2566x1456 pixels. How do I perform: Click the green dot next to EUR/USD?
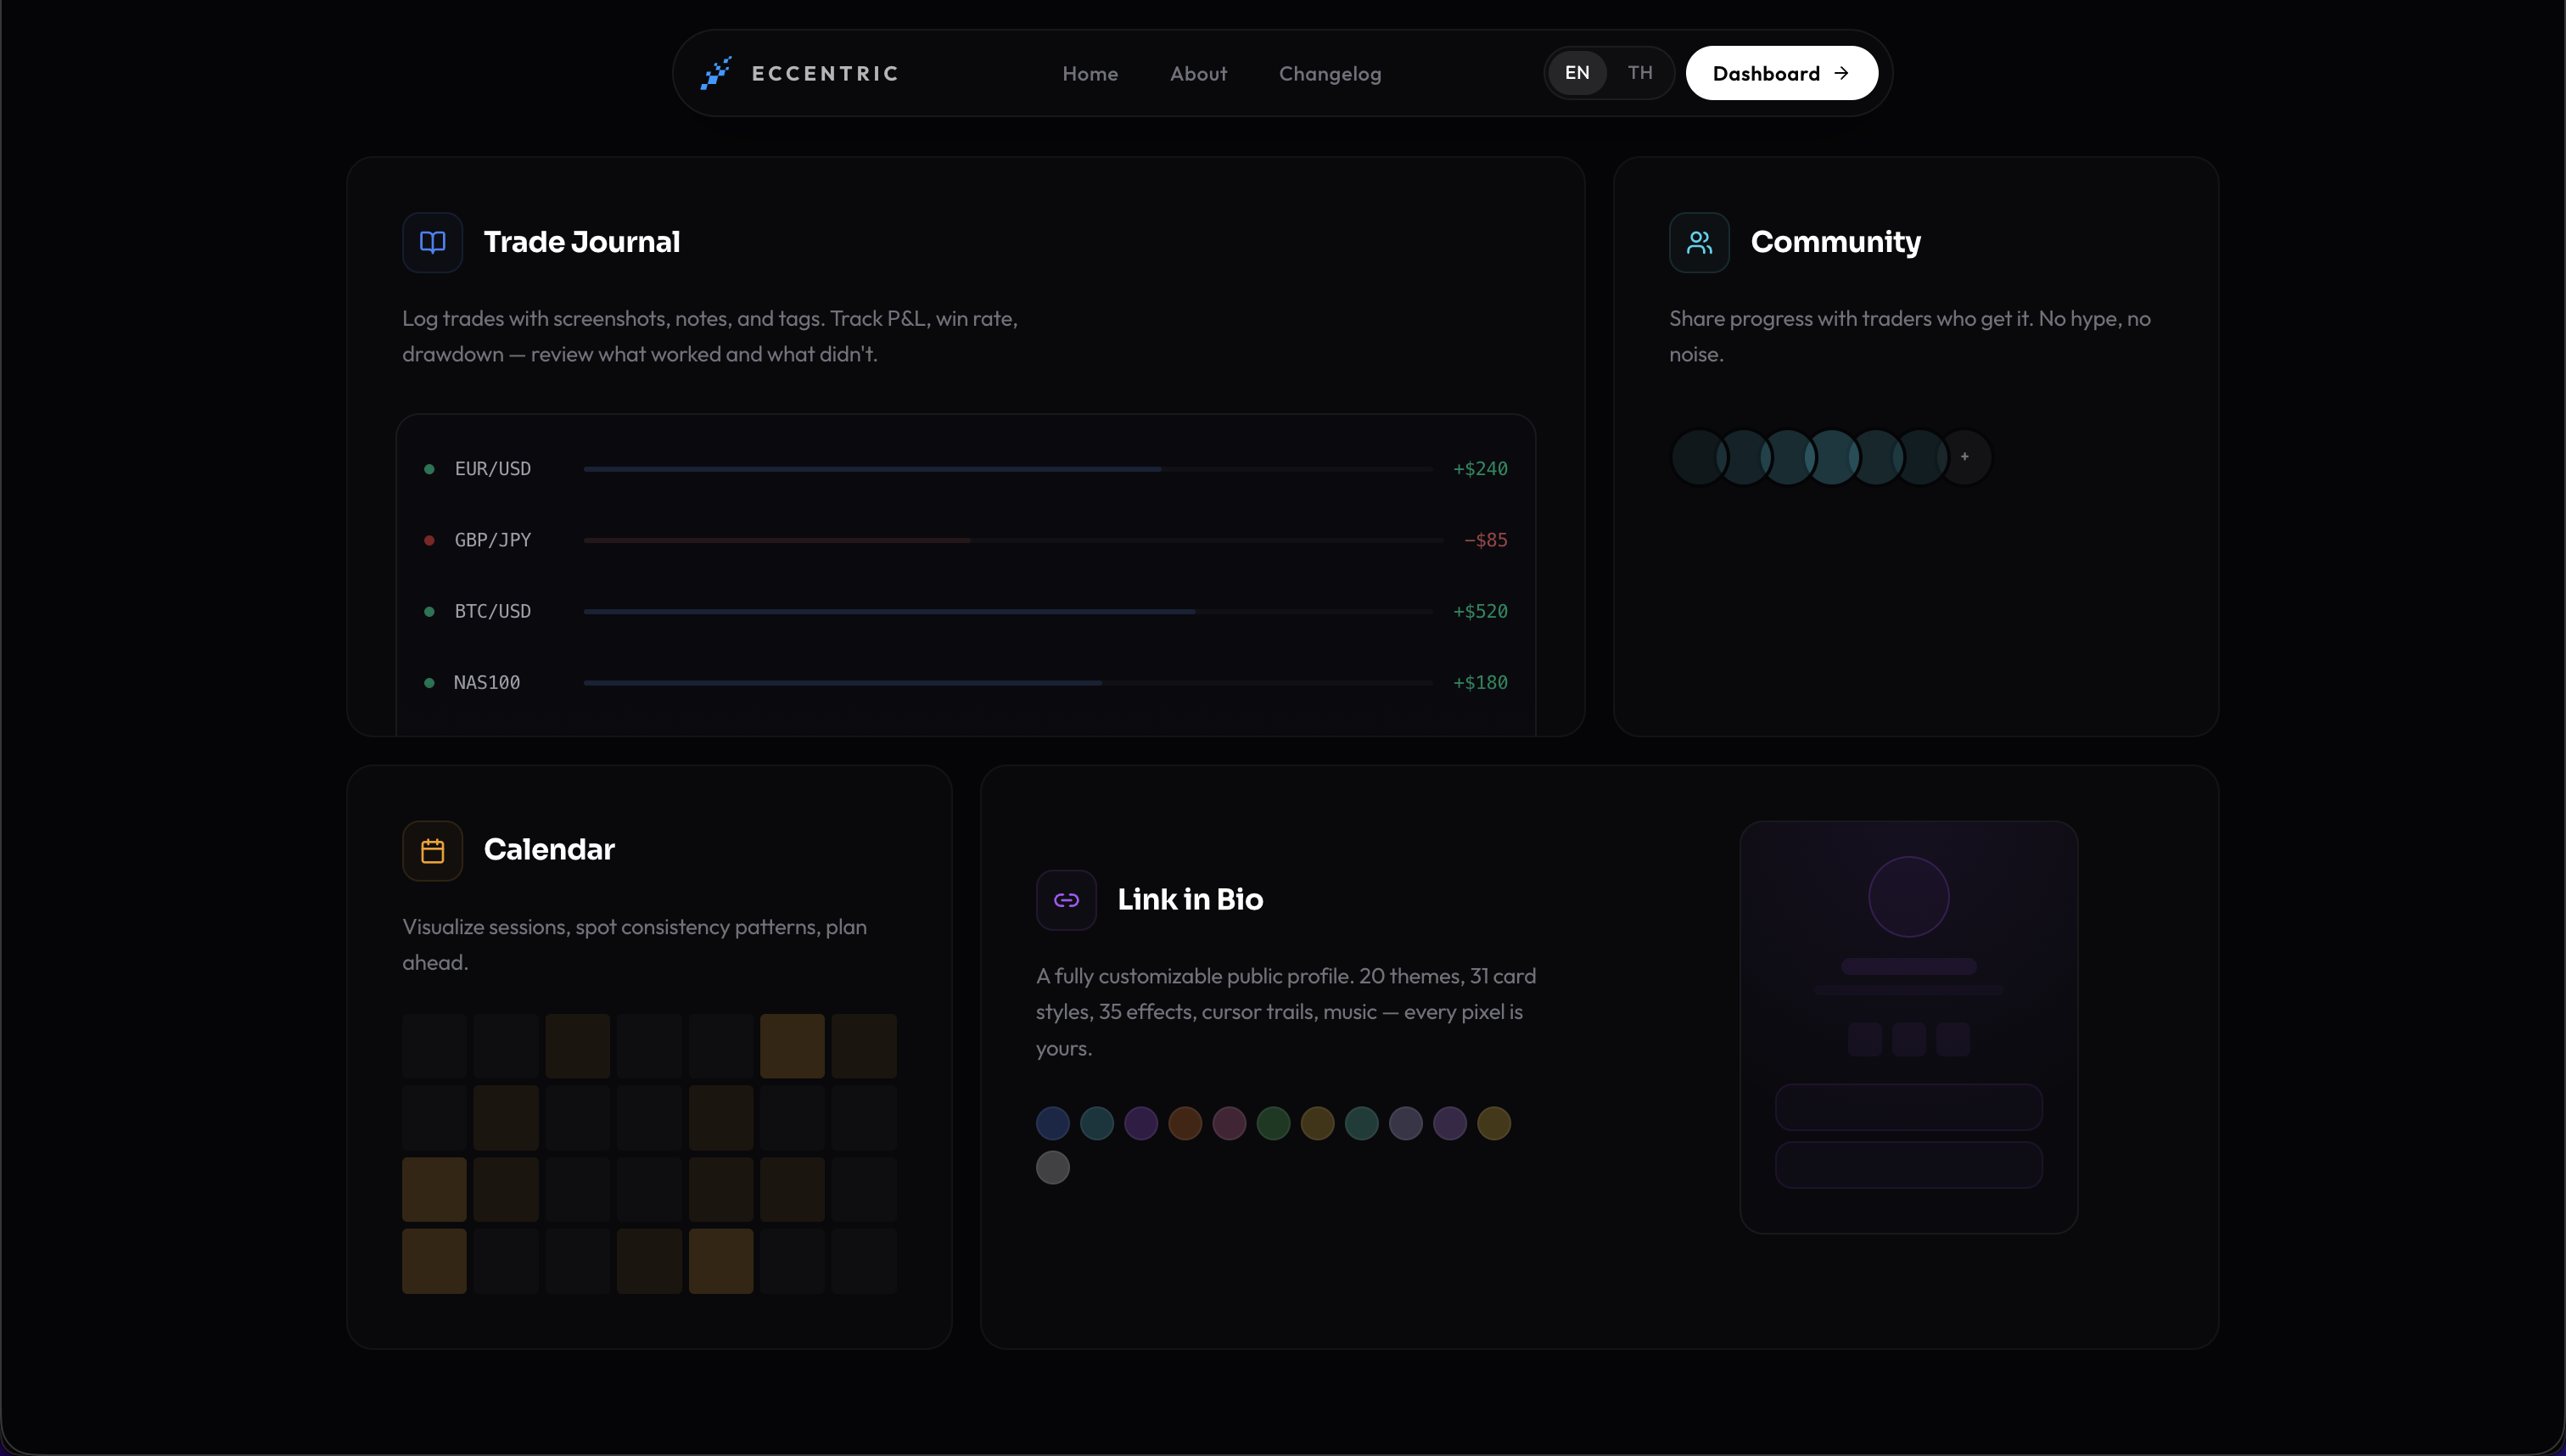point(429,468)
